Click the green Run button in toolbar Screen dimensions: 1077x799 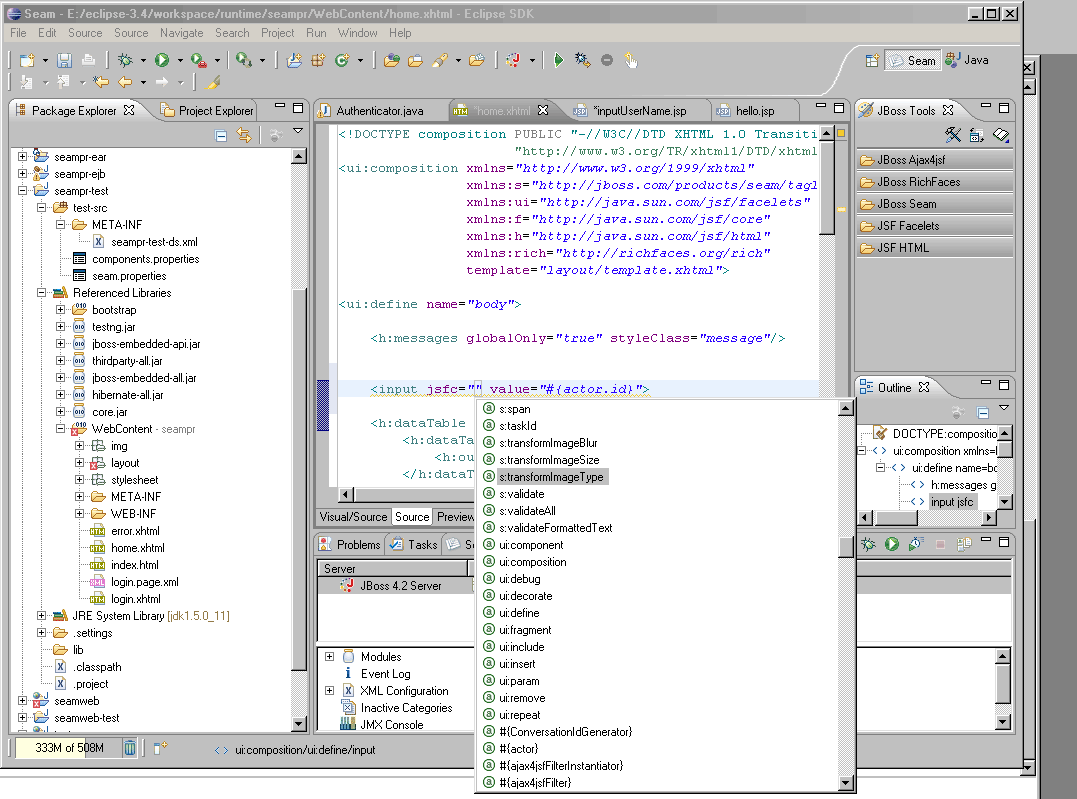(x=162, y=60)
